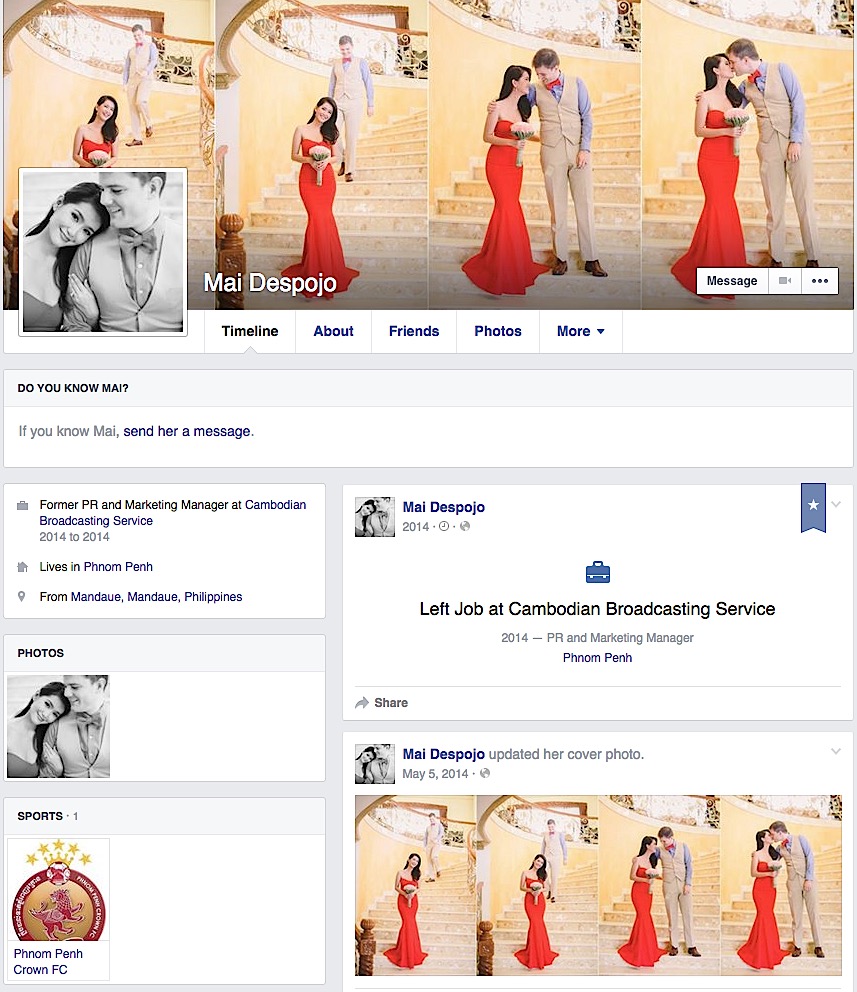Open the Timeline tab
Image resolution: width=857 pixels, height=992 pixels.
tap(250, 331)
